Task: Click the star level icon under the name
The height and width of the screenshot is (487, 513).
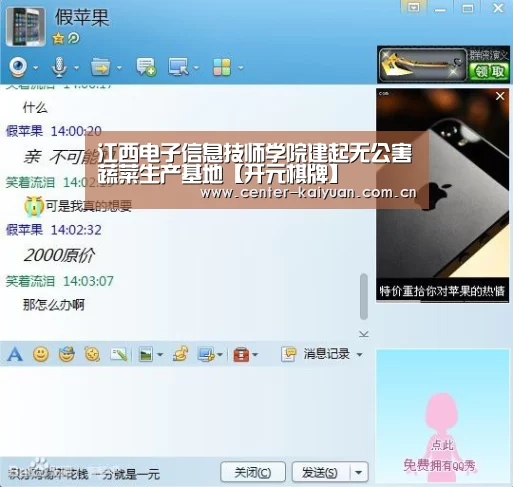Action: click(x=58, y=38)
